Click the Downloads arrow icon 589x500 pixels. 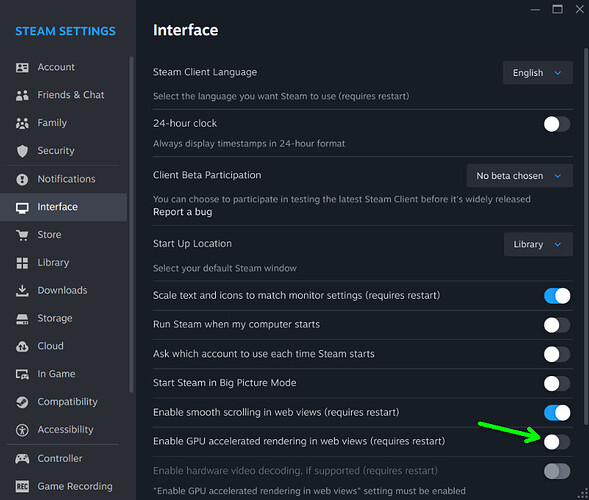click(22, 291)
